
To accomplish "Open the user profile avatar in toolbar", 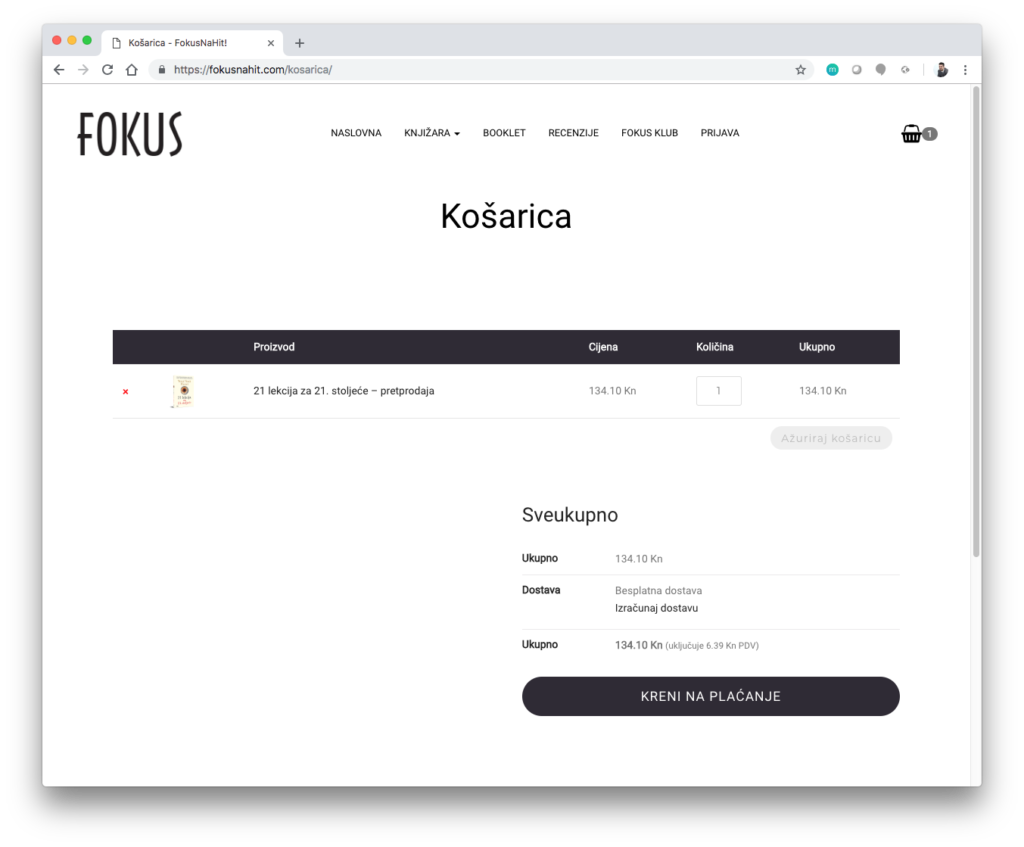I will point(941,70).
